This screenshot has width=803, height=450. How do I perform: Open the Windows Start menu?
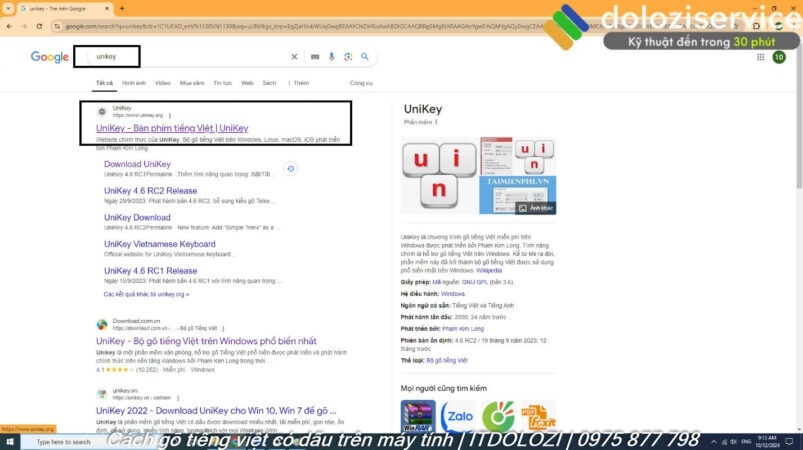click(9, 441)
